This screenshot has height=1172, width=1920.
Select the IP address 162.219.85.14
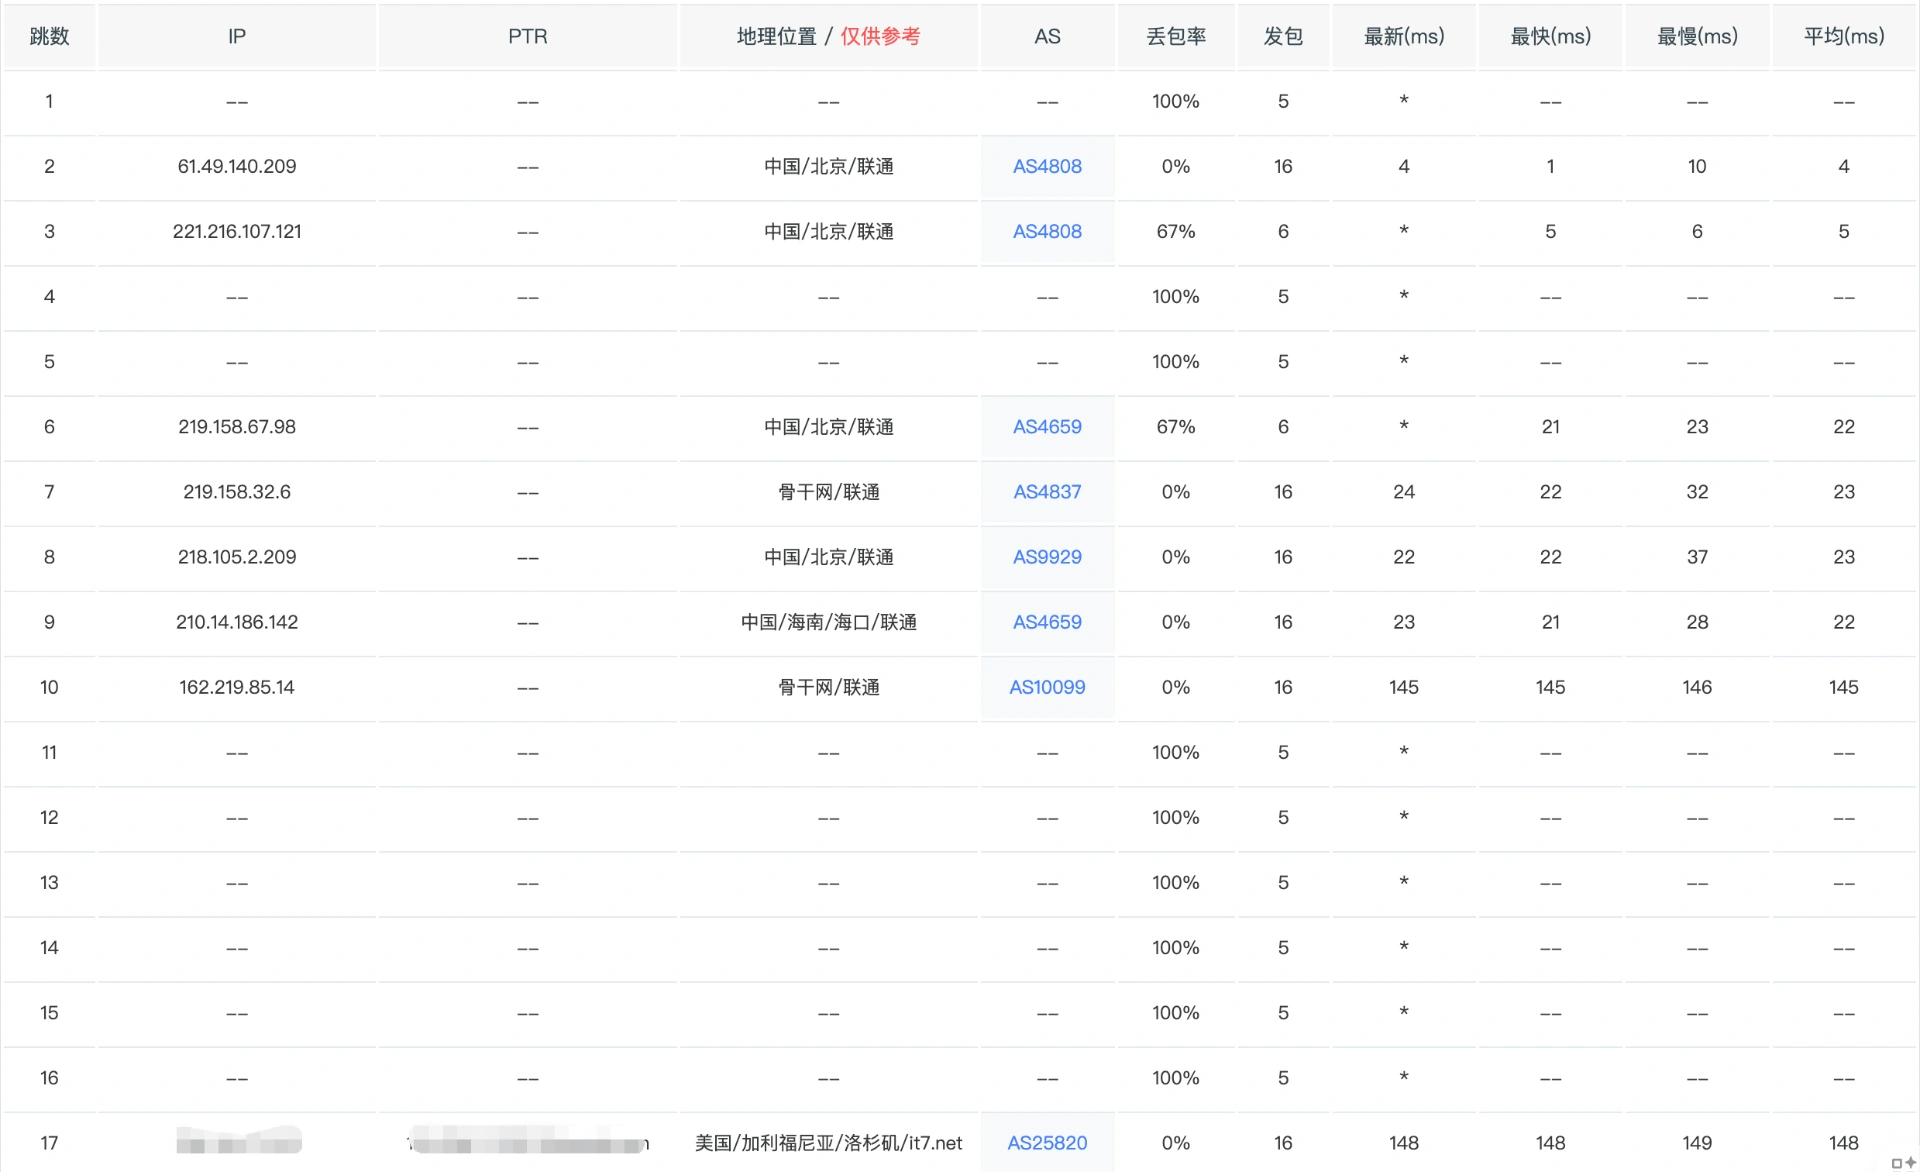[237, 686]
